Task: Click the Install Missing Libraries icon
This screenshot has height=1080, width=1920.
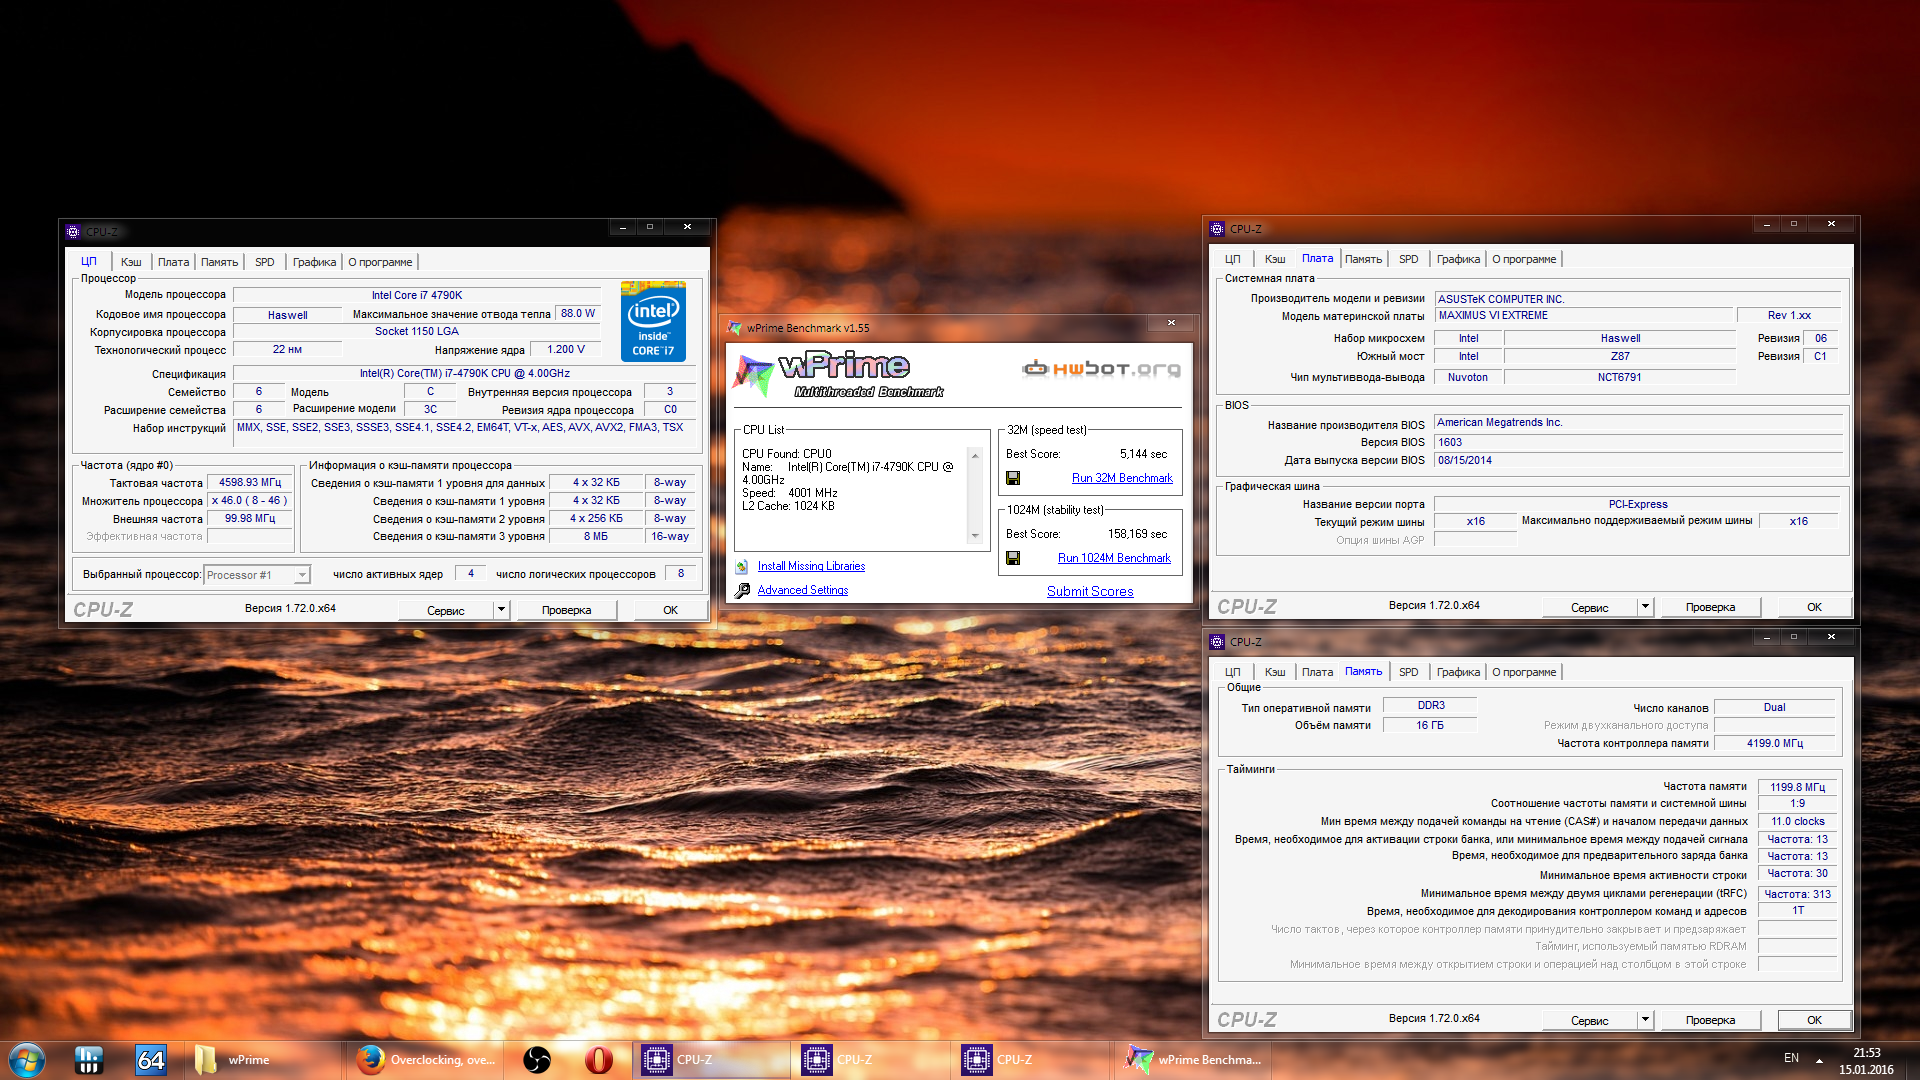Action: click(x=742, y=567)
